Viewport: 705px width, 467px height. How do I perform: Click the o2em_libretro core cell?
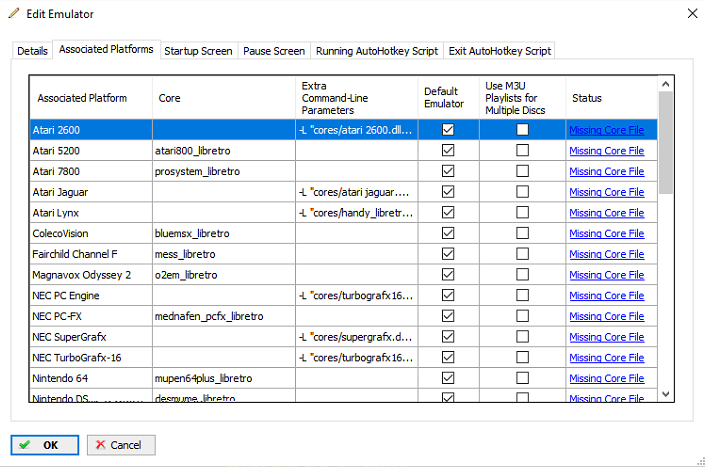pos(224,275)
